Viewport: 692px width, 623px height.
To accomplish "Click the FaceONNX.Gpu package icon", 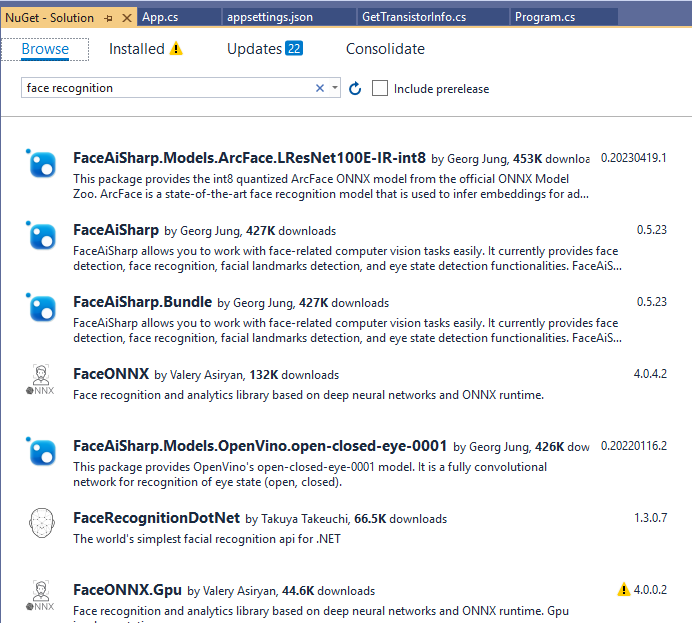I will pyautogui.click(x=41, y=596).
